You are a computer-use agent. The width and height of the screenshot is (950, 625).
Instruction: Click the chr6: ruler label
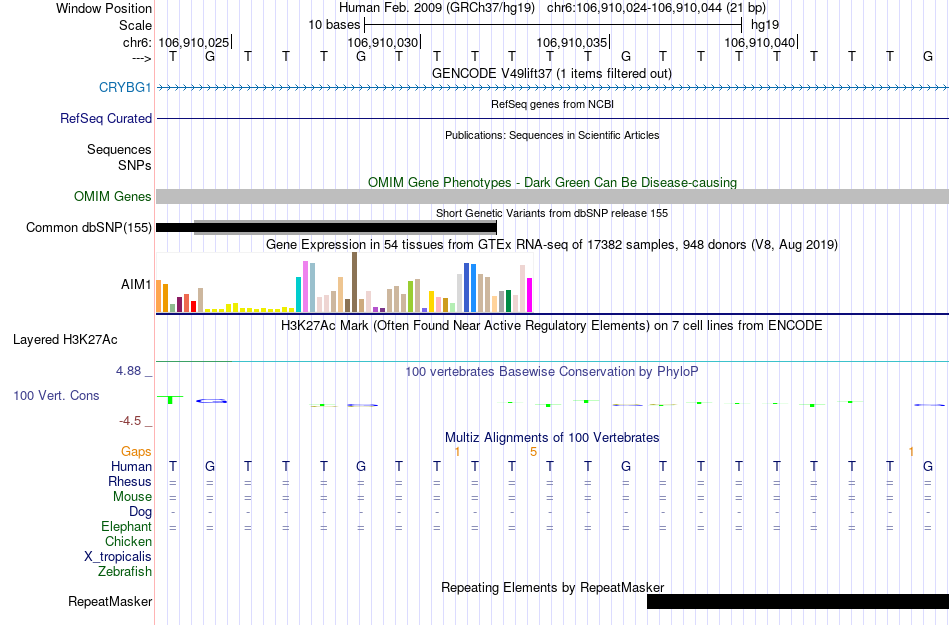[x=137, y=42]
